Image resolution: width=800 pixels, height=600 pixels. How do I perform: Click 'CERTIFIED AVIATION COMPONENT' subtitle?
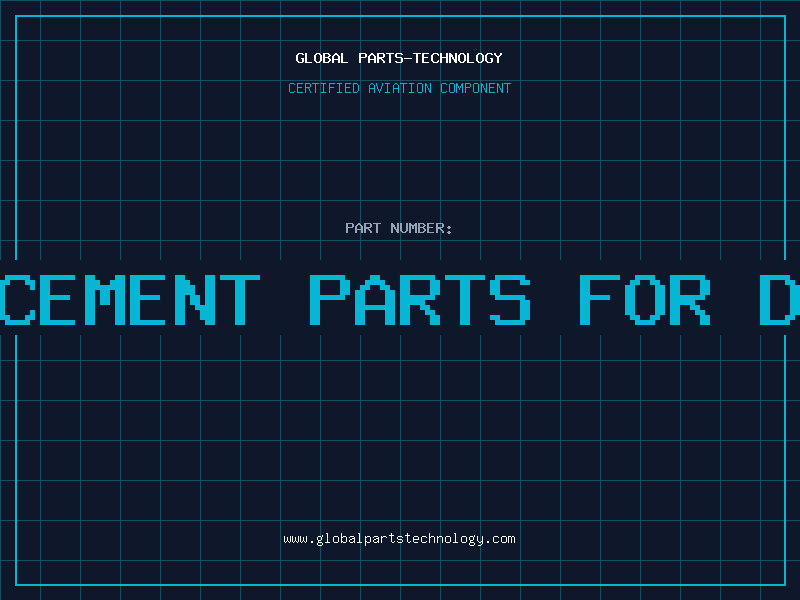pos(399,88)
